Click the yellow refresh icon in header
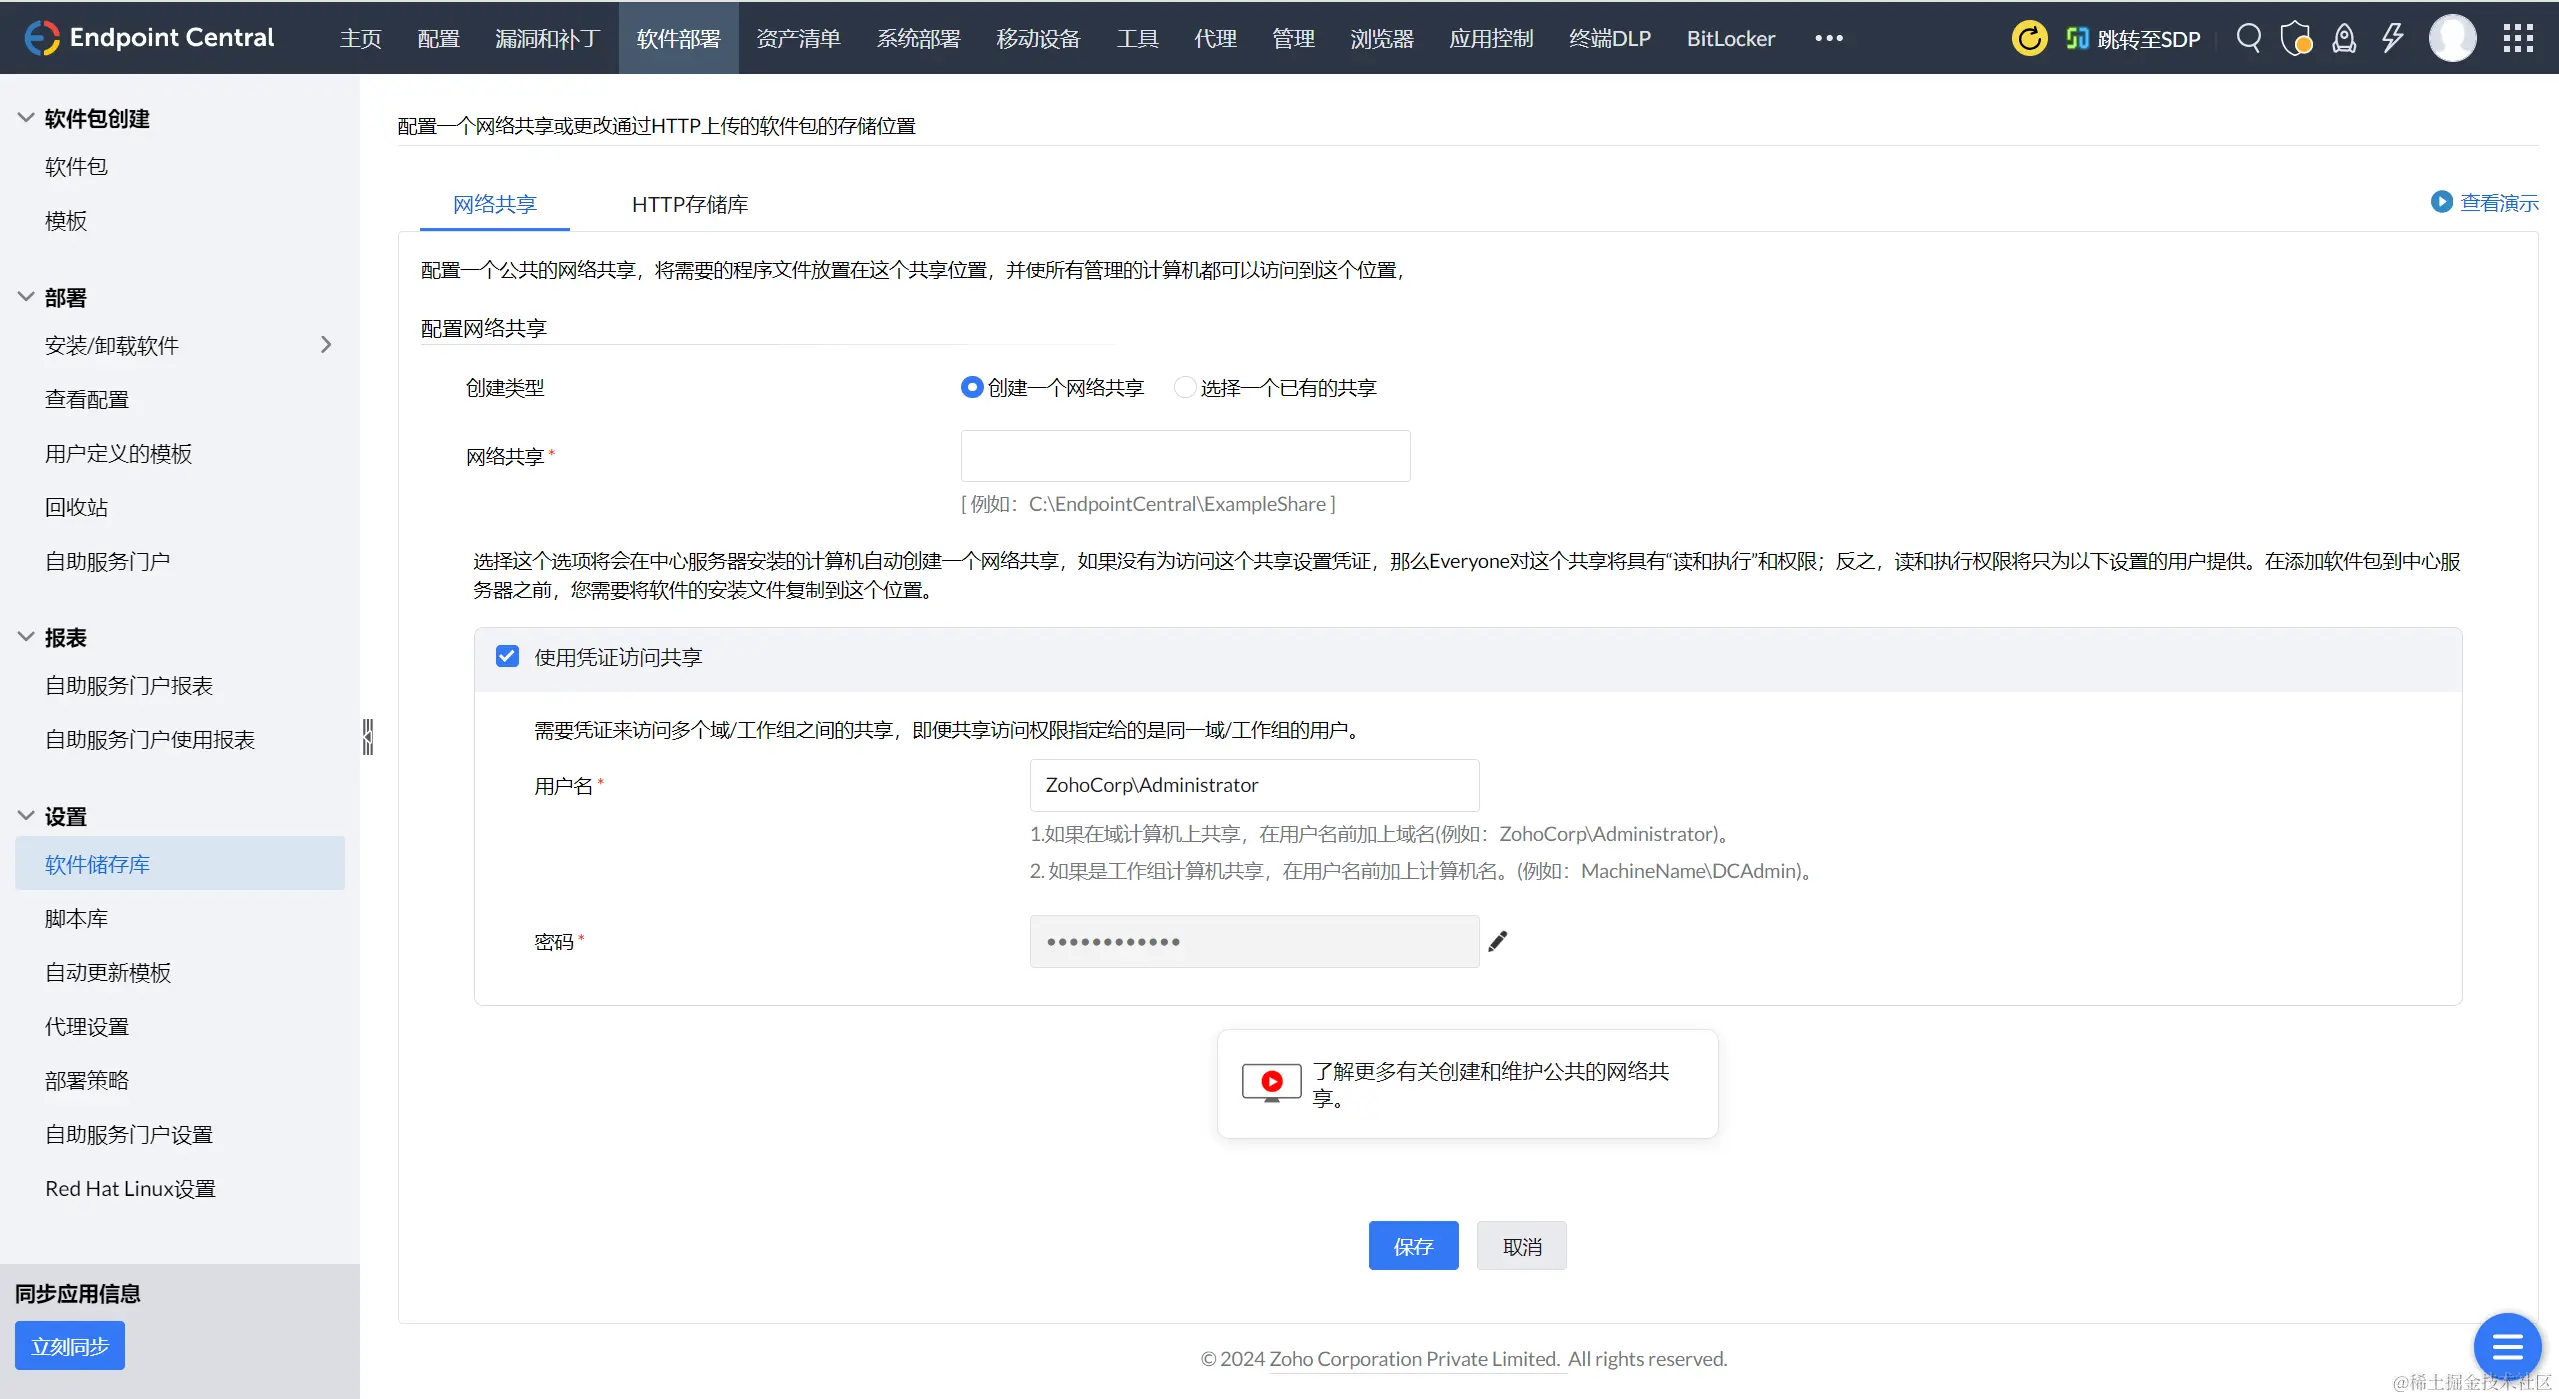The image size is (2559, 1399). pyautogui.click(x=2028, y=37)
